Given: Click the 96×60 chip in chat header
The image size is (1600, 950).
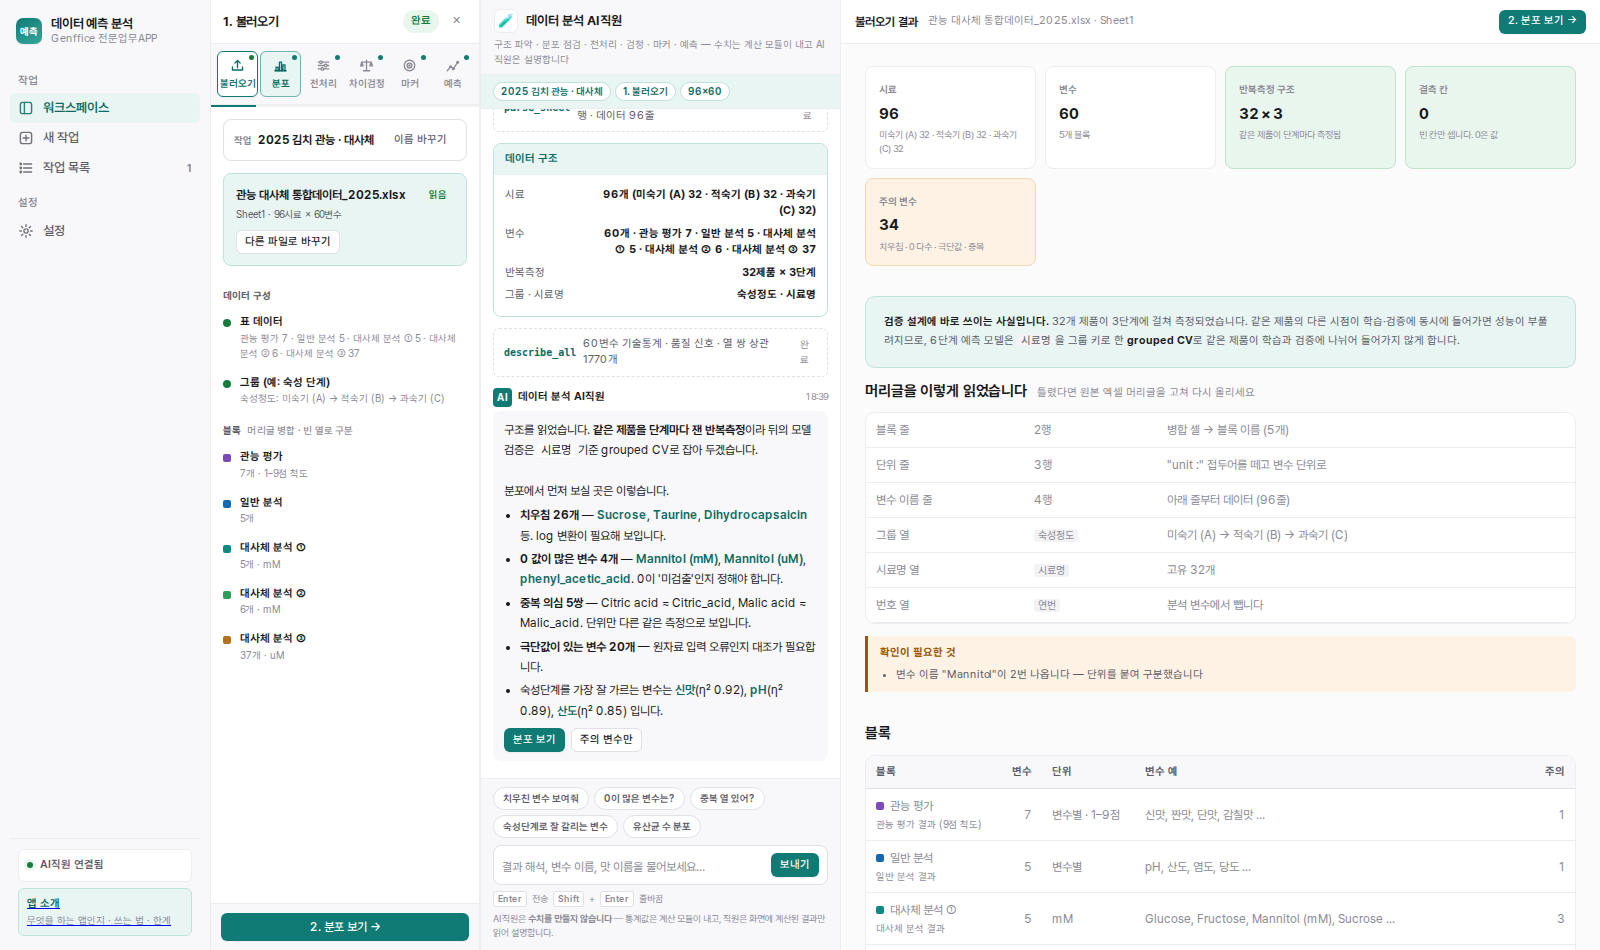Looking at the screenshot, I should coord(705,91).
